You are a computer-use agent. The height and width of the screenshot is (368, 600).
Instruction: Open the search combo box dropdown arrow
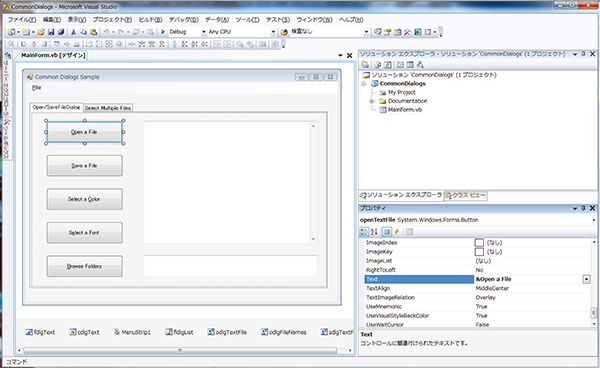(x=366, y=32)
